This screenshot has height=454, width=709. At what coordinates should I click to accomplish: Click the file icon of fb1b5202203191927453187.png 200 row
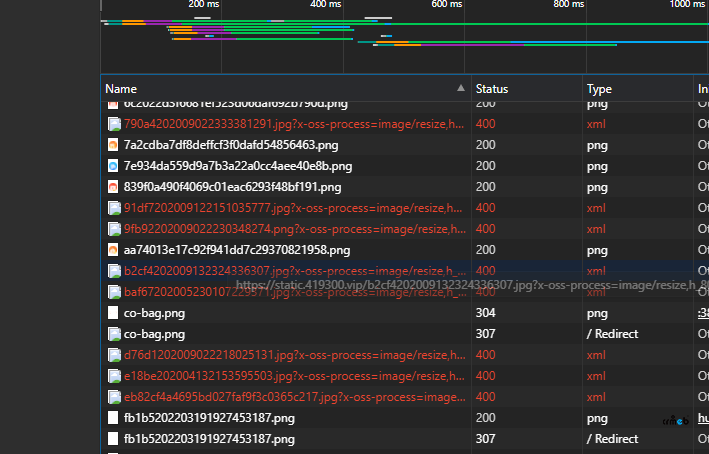click(x=113, y=418)
